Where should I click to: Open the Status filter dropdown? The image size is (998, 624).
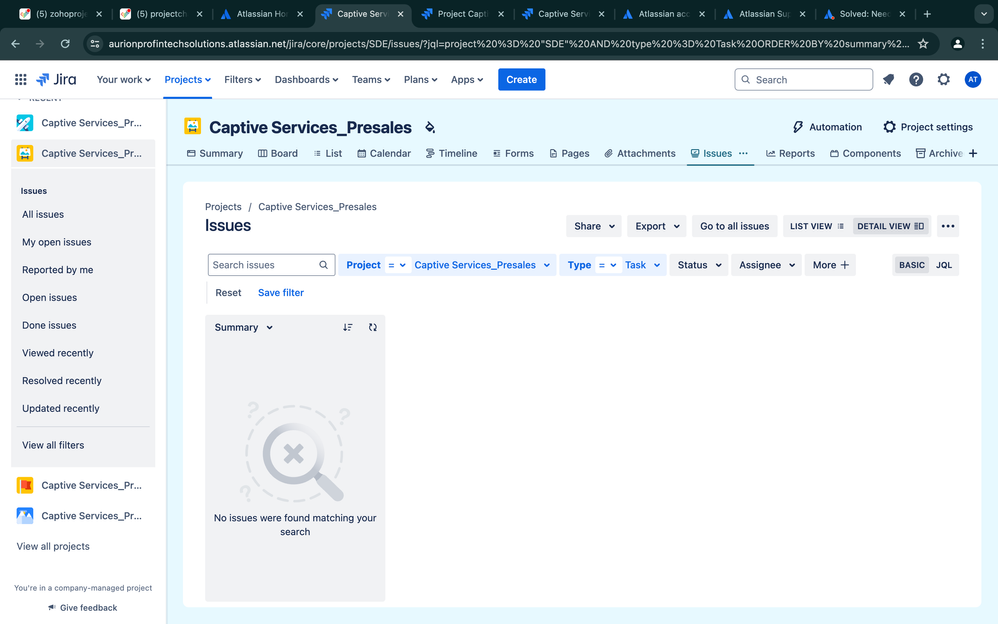[x=699, y=265]
